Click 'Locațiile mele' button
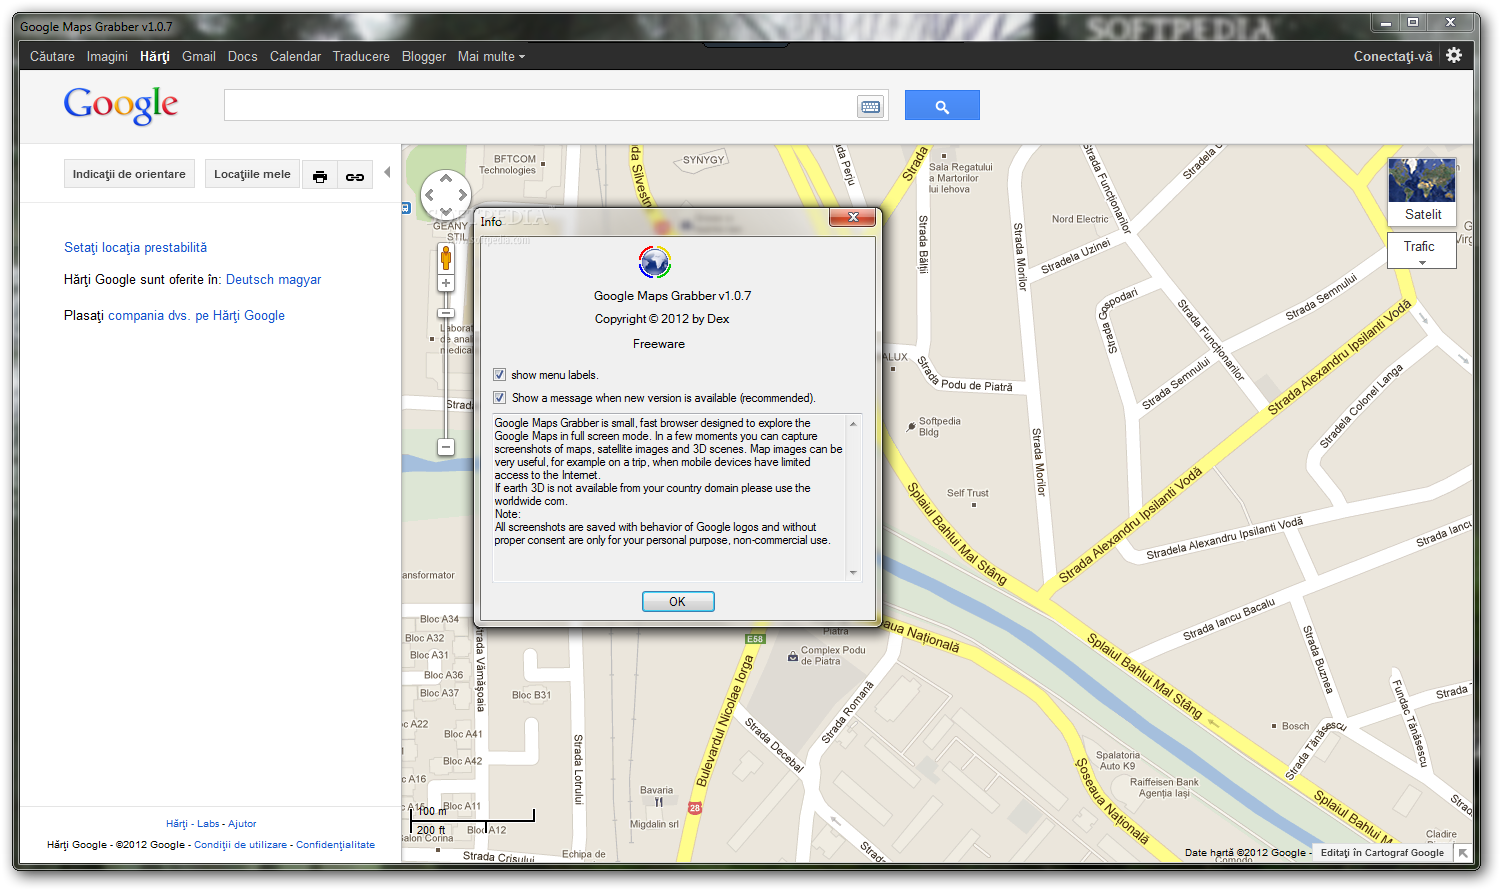Screen dimensions: 1501x891 252,174
